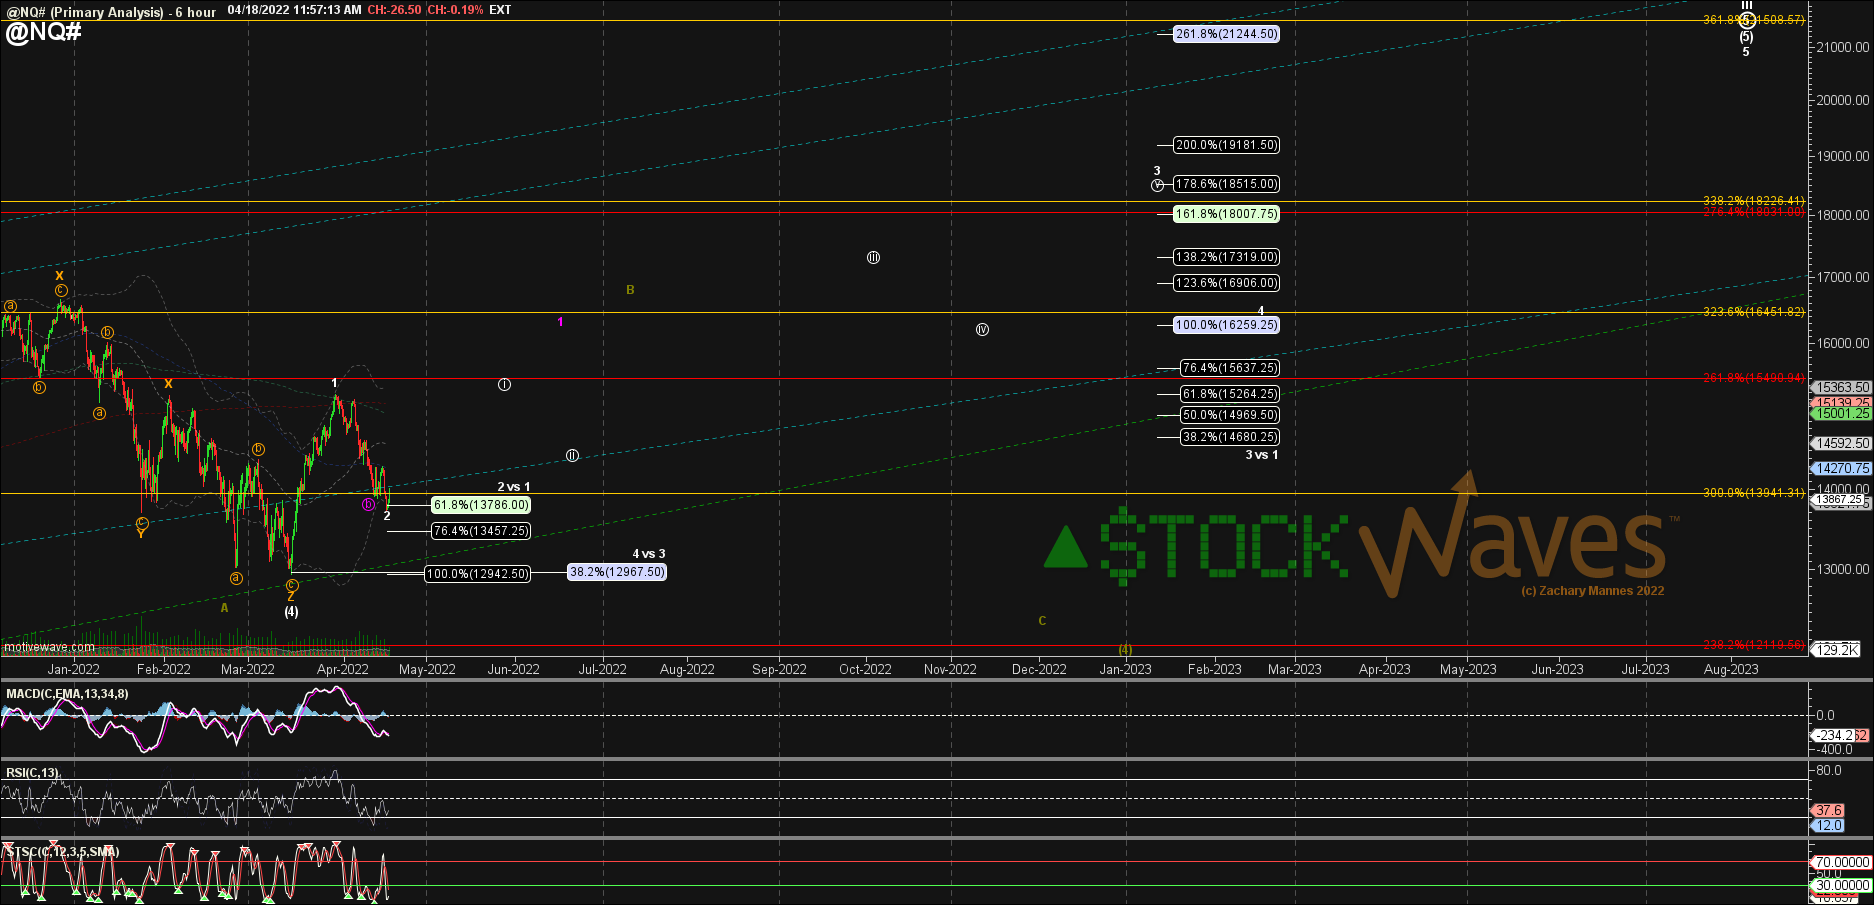Viewport: 1874px width, 905px height.
Task: Select the '38.2%(14680.25)' Fibonacci label
Action: point(1230,437)
